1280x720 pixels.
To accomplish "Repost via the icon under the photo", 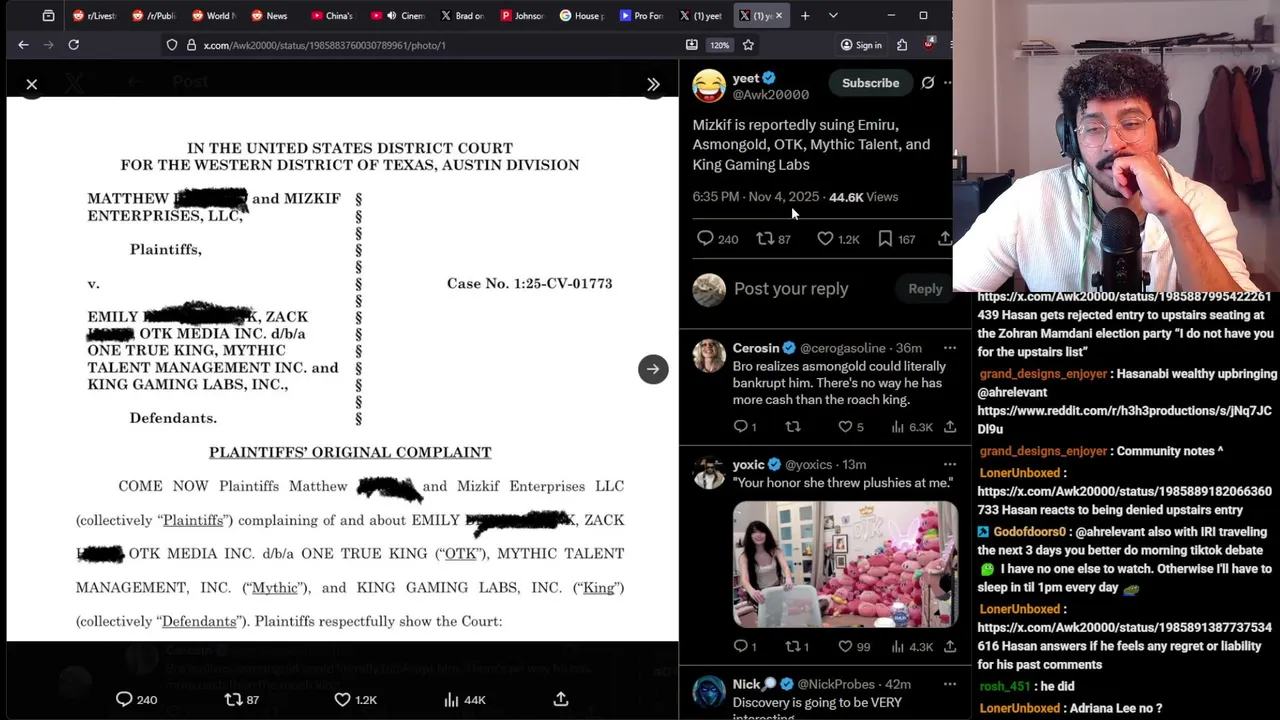I will tap(233, 699).
